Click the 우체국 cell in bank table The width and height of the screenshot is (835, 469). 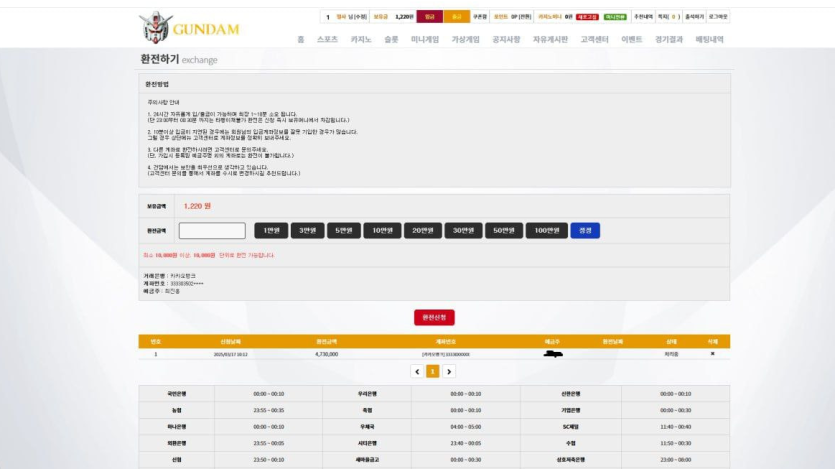click(x=367, y=427)
